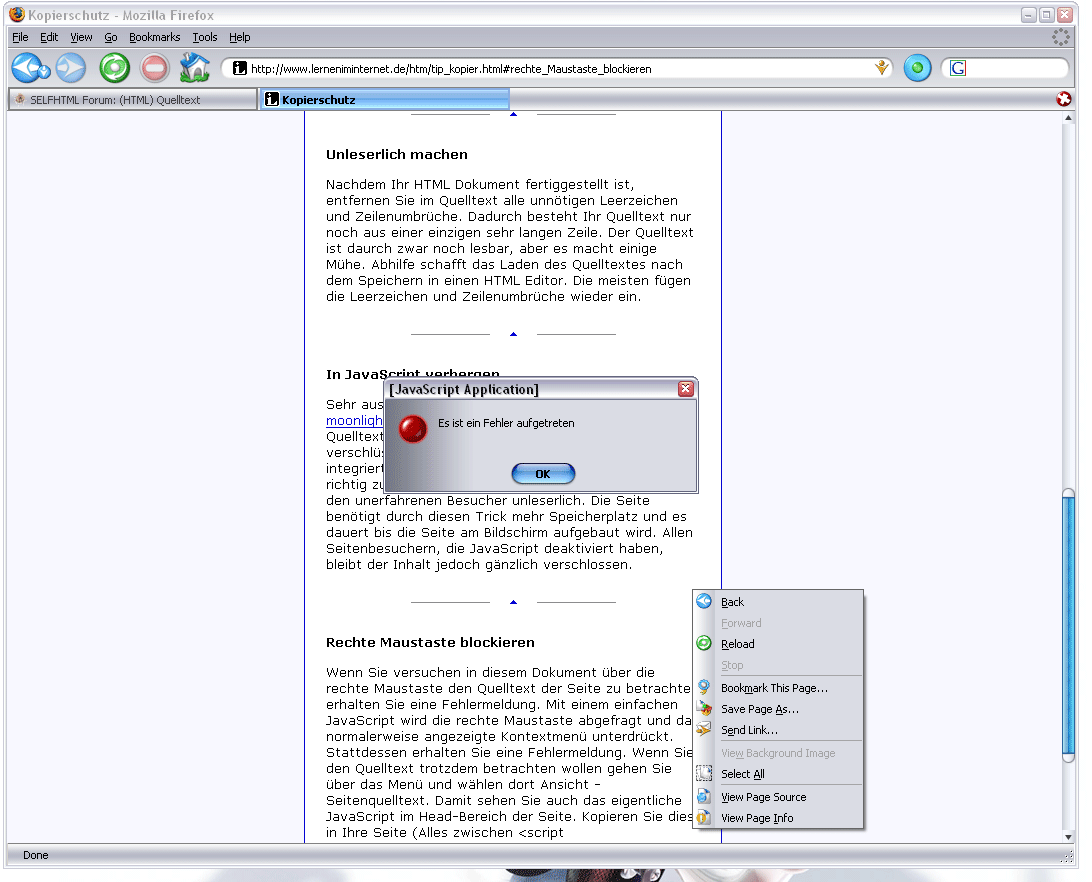
Task: Open the Google search engine selector
Action: (958, 69)
